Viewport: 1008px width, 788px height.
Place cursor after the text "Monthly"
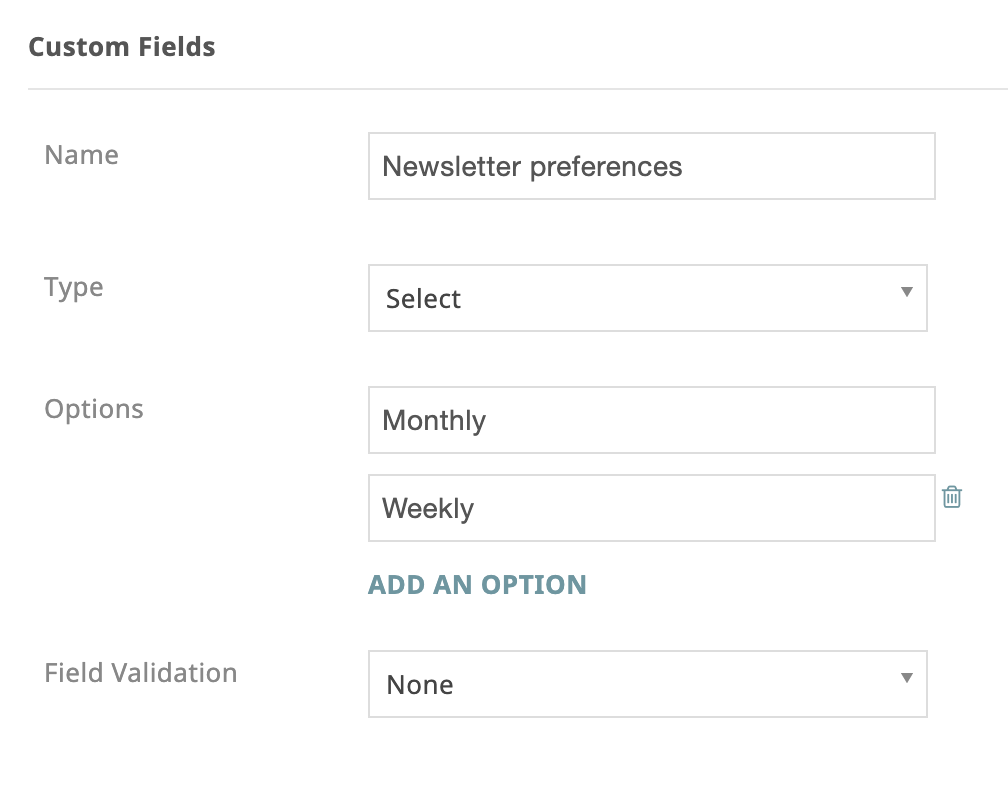tap(488, 421)
